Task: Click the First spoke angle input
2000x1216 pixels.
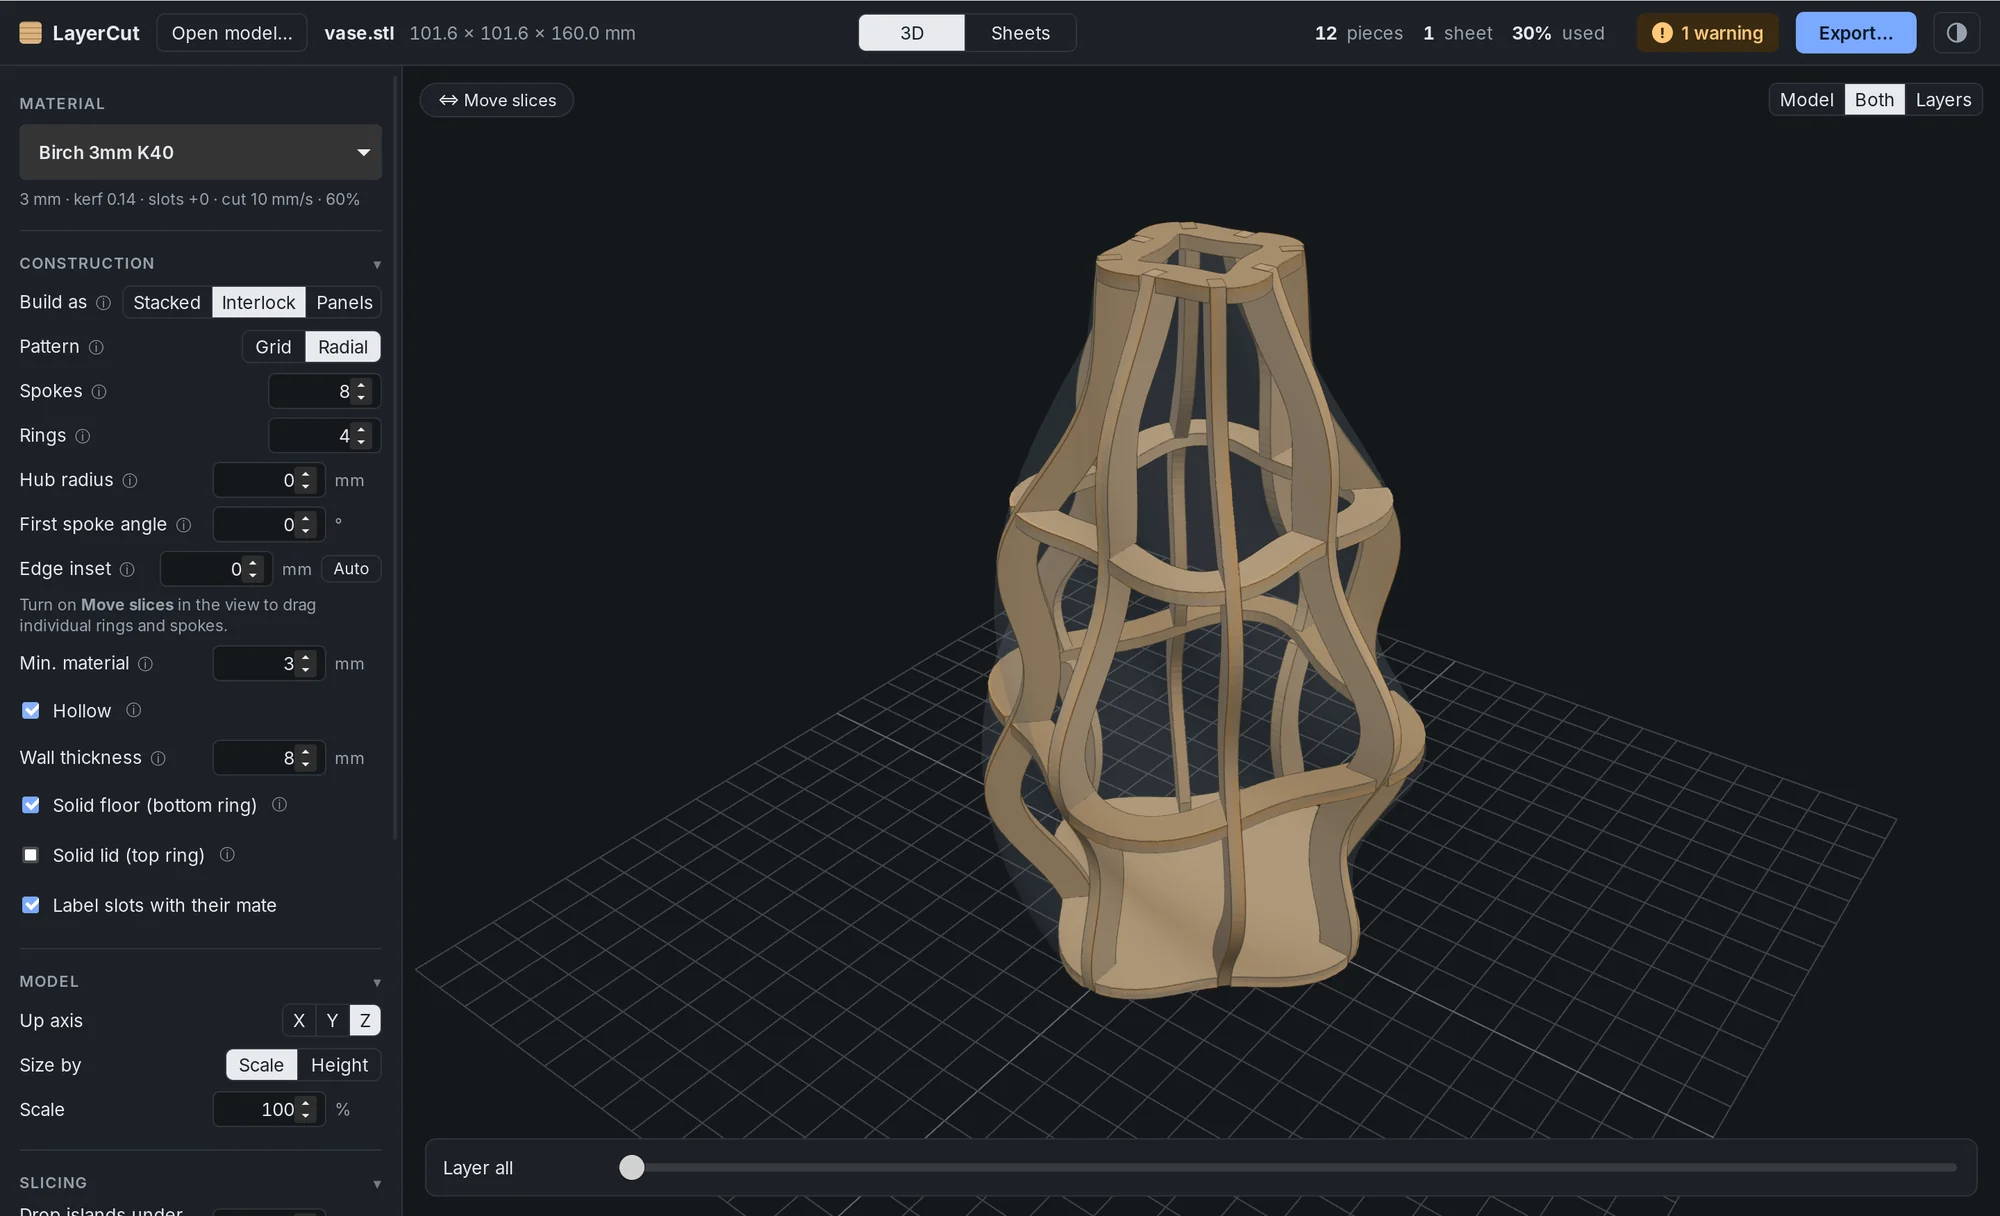Action: coord(269,525)
